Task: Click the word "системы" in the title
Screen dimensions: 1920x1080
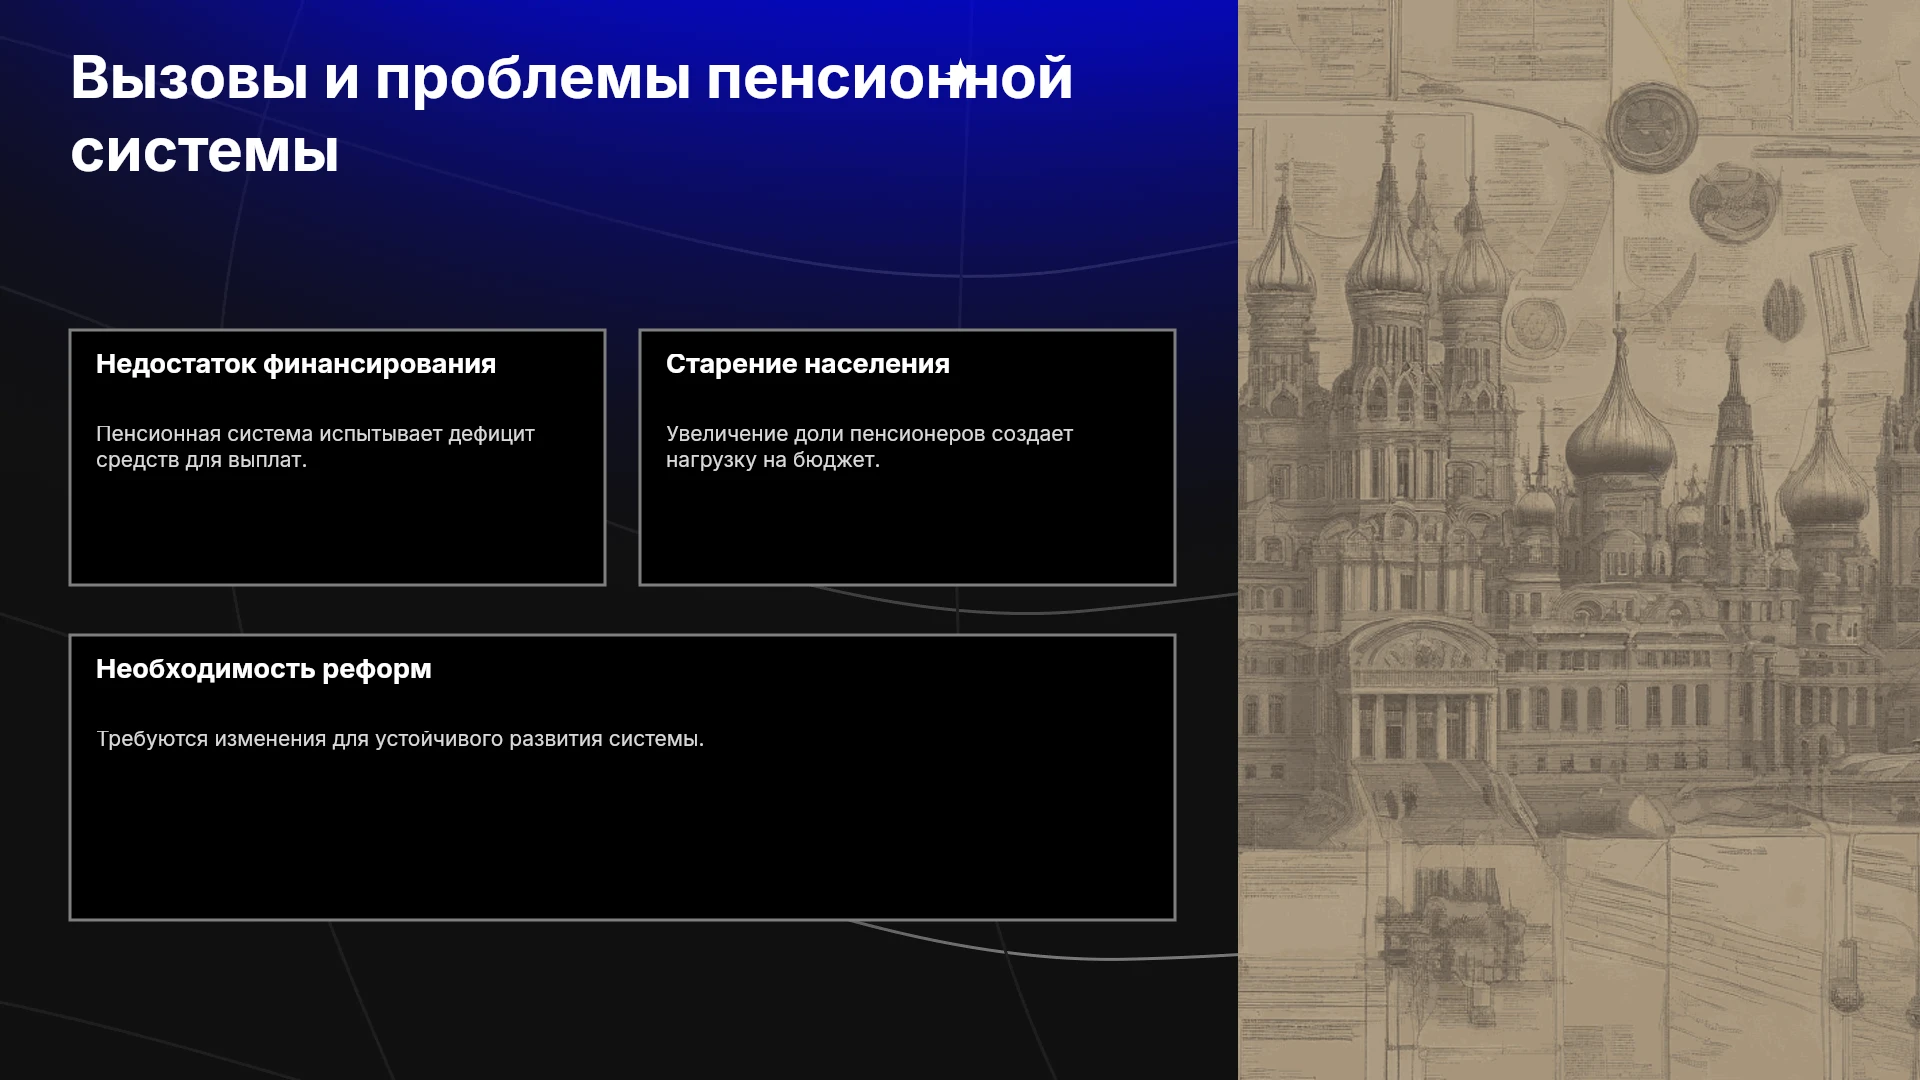Action: 205,151
